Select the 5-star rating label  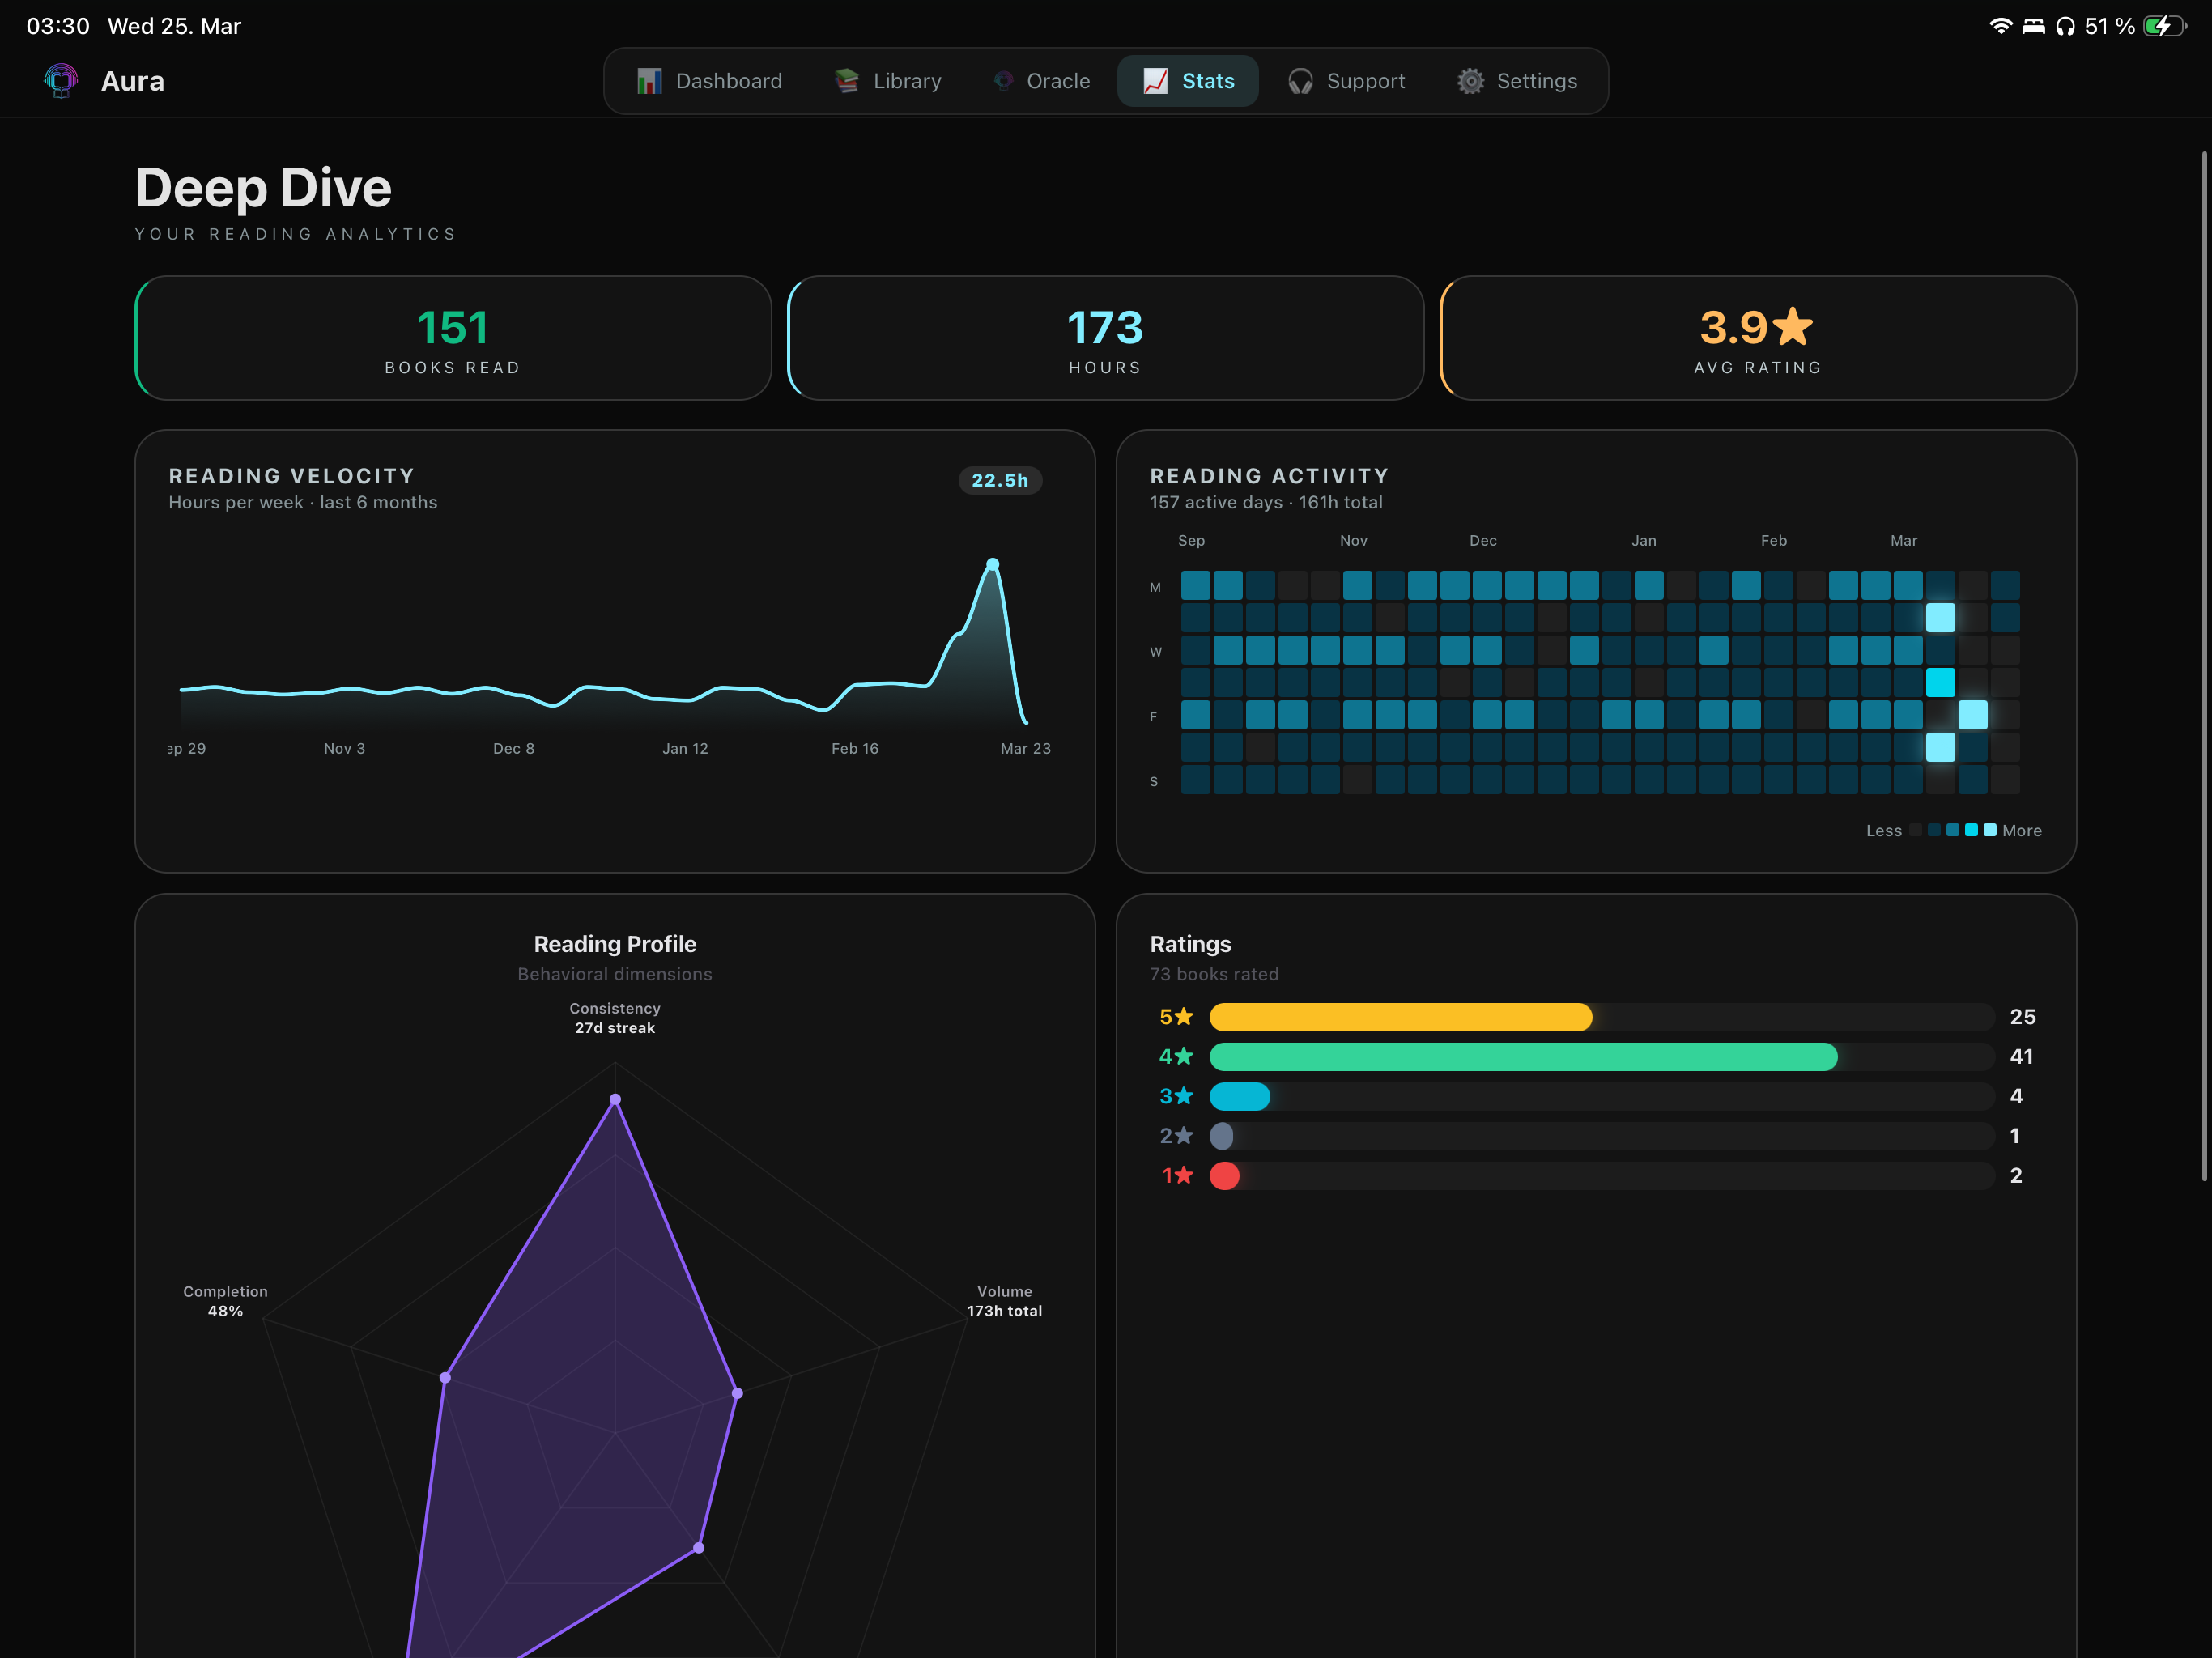click(1176, 1017)
